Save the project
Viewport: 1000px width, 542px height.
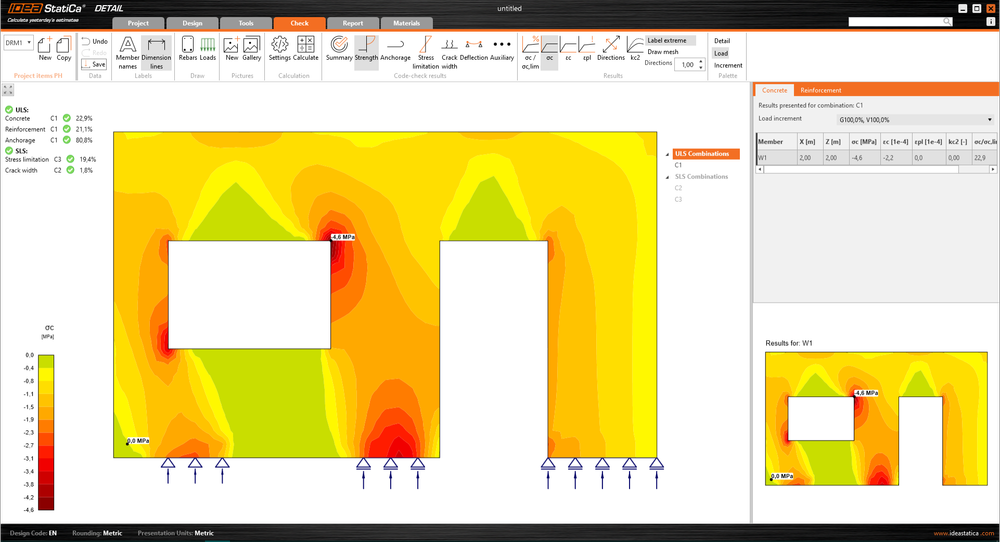(x=94, y=64)
